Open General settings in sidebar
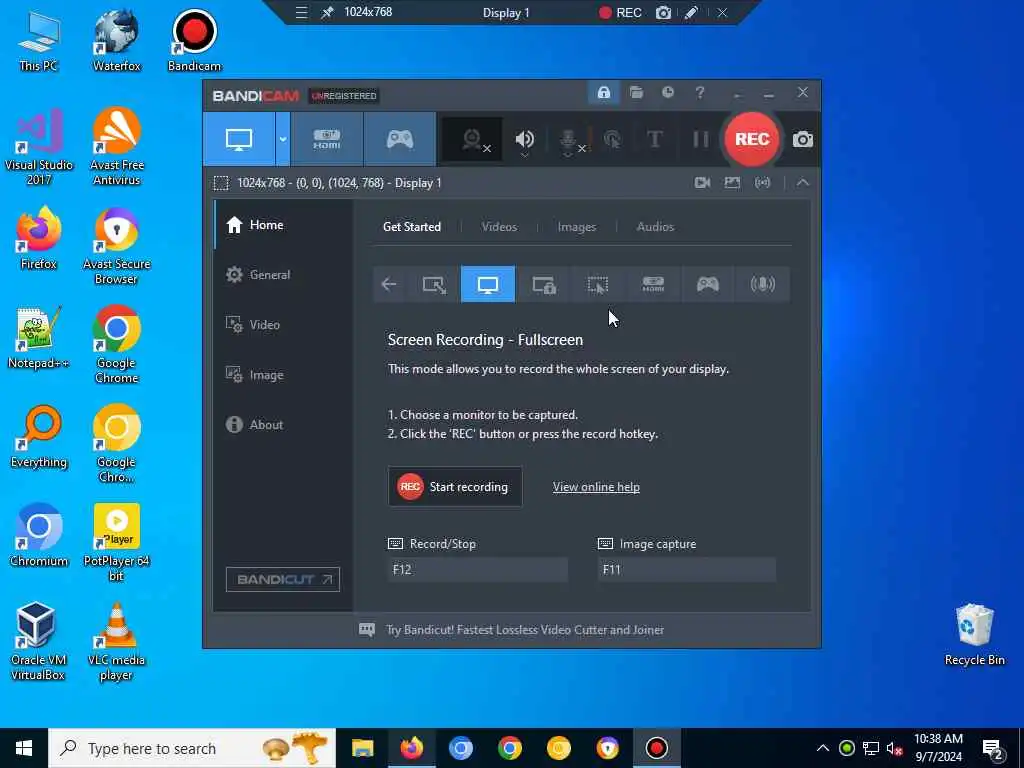 click(x=283, y=275)
